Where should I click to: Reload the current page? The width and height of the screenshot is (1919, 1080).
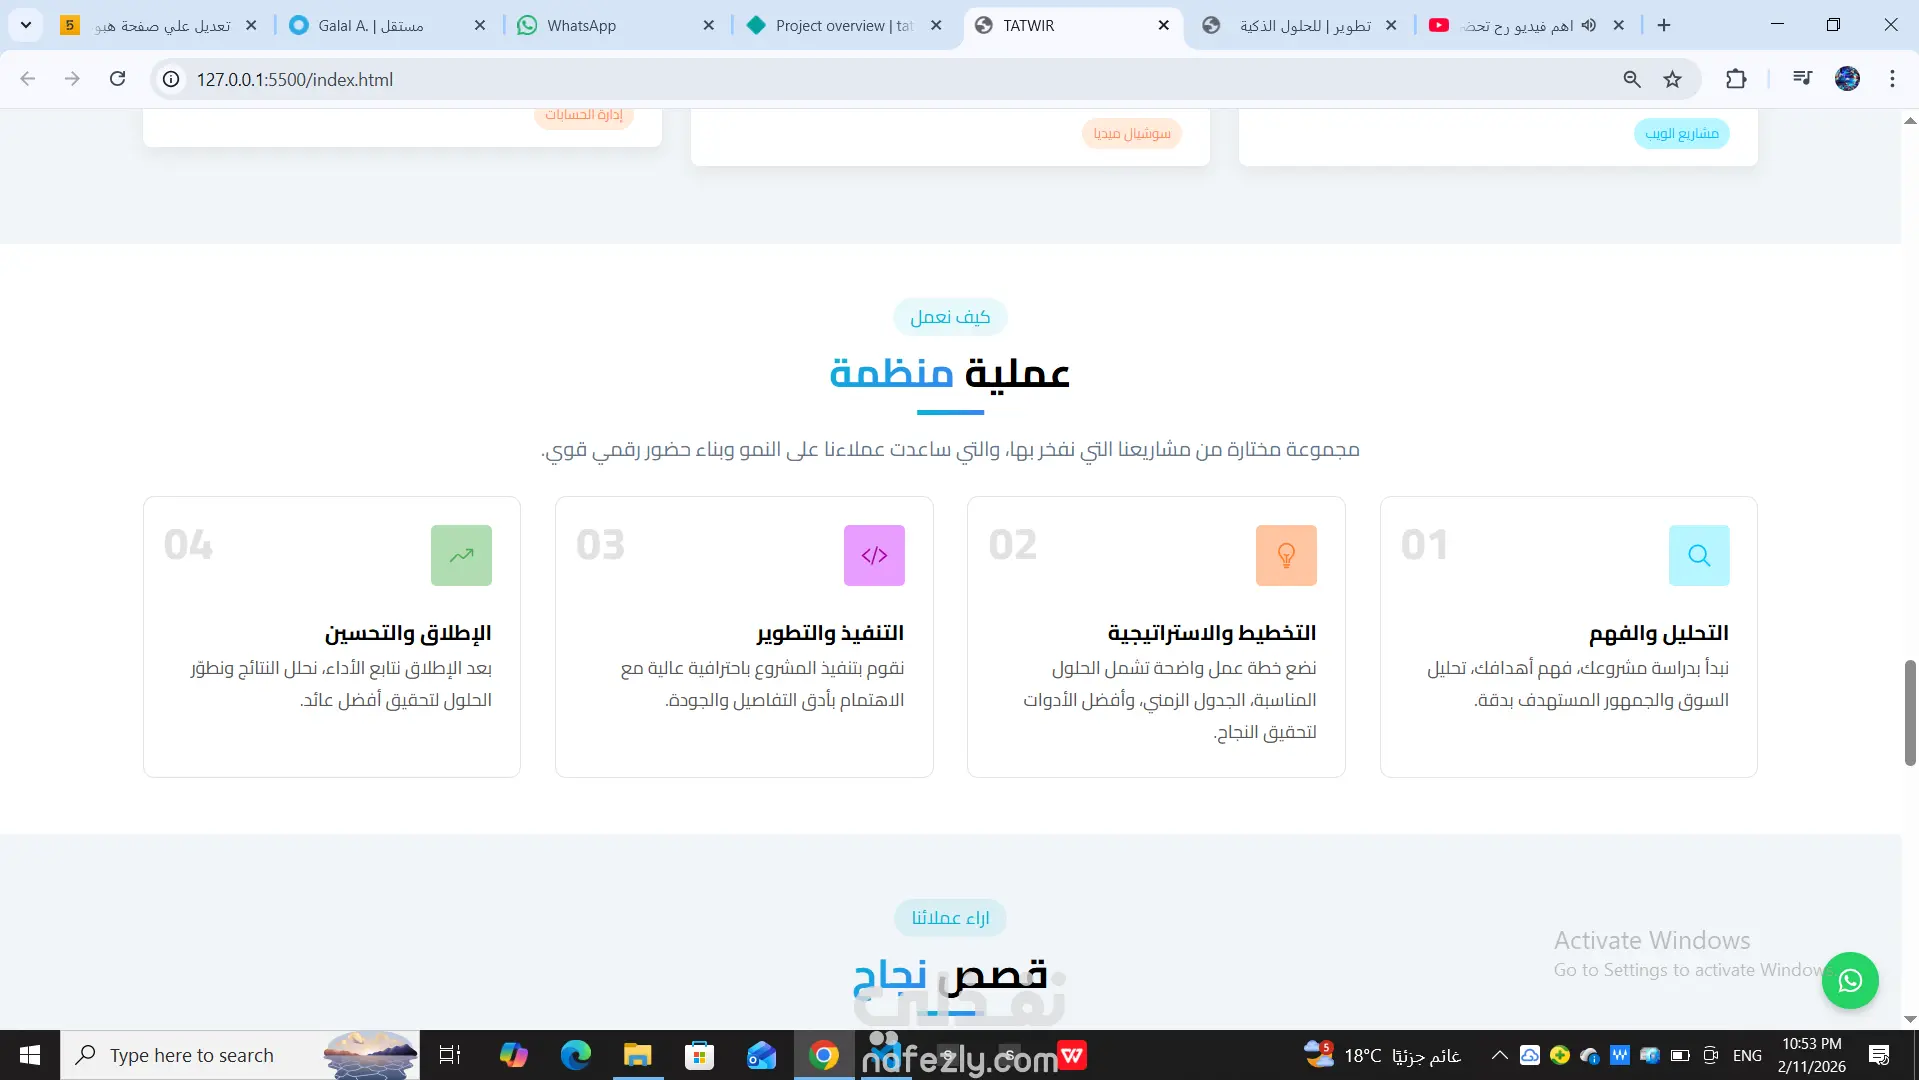coord(117,79)
